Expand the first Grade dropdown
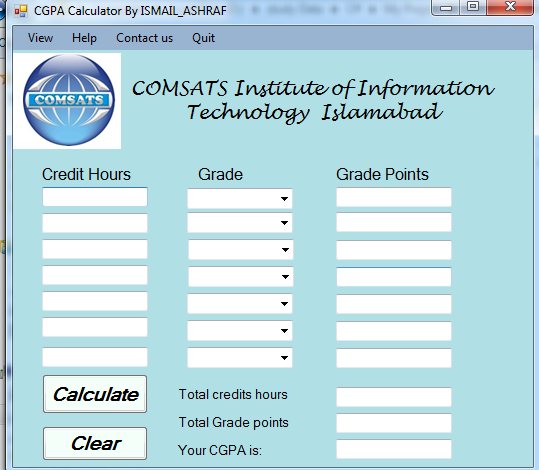Image resolution: width=539 pixels, height=470 pixels. pyautogui.click(x=284, y=199)
